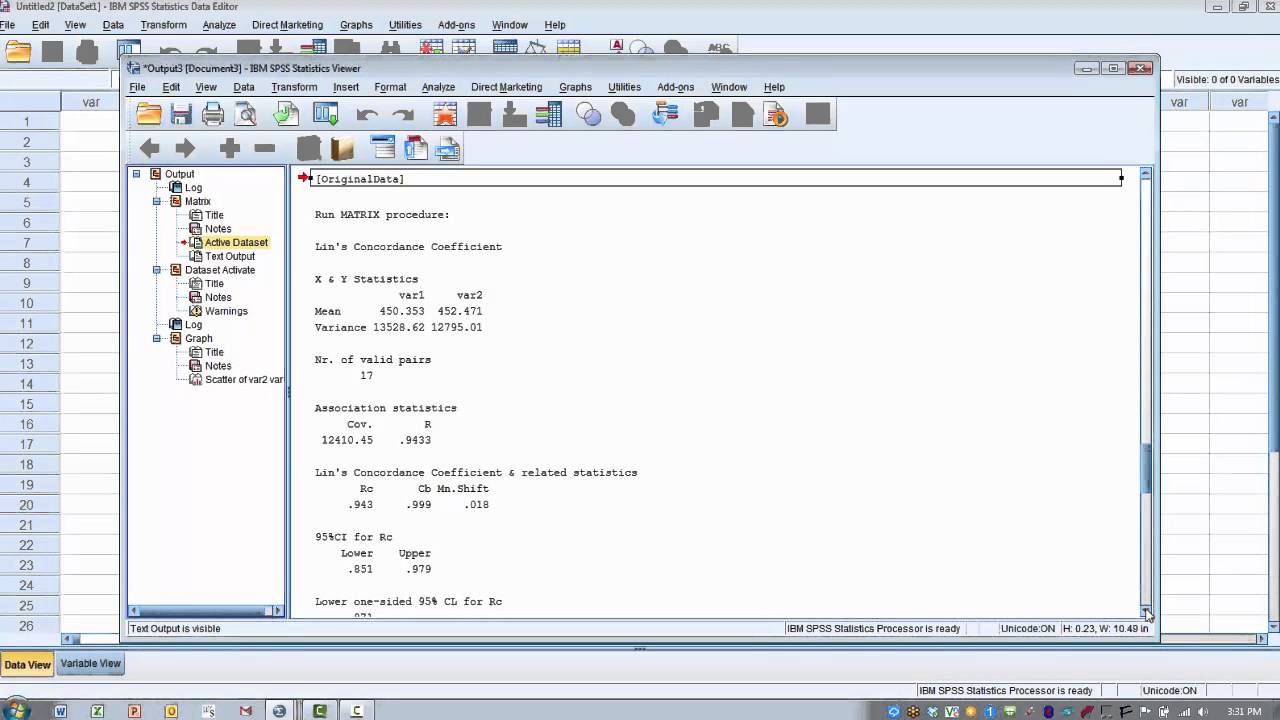Click the Promote left arrow icon

150,149
